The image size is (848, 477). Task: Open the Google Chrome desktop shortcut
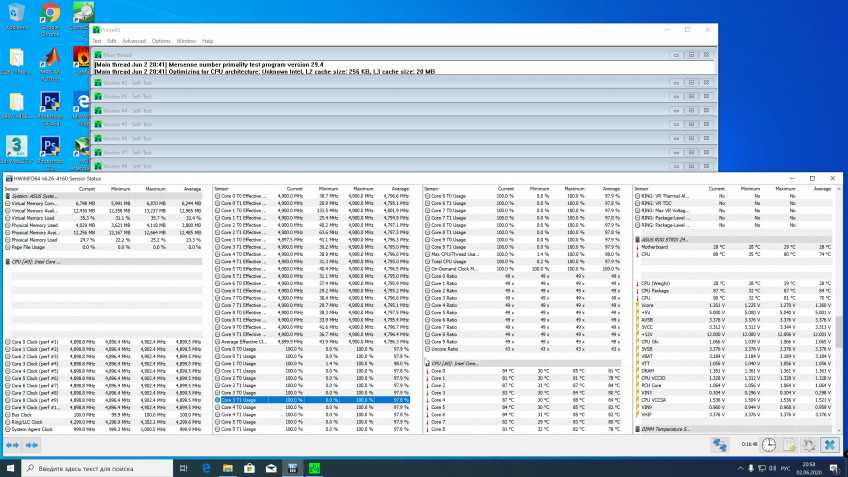coord(49,15)
